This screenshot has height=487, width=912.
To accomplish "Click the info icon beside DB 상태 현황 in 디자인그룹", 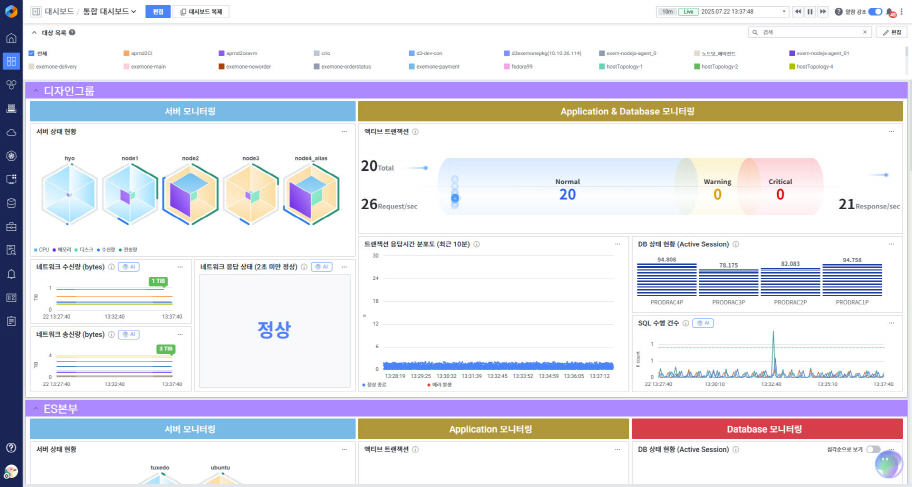I will click(x=736, y=244).
